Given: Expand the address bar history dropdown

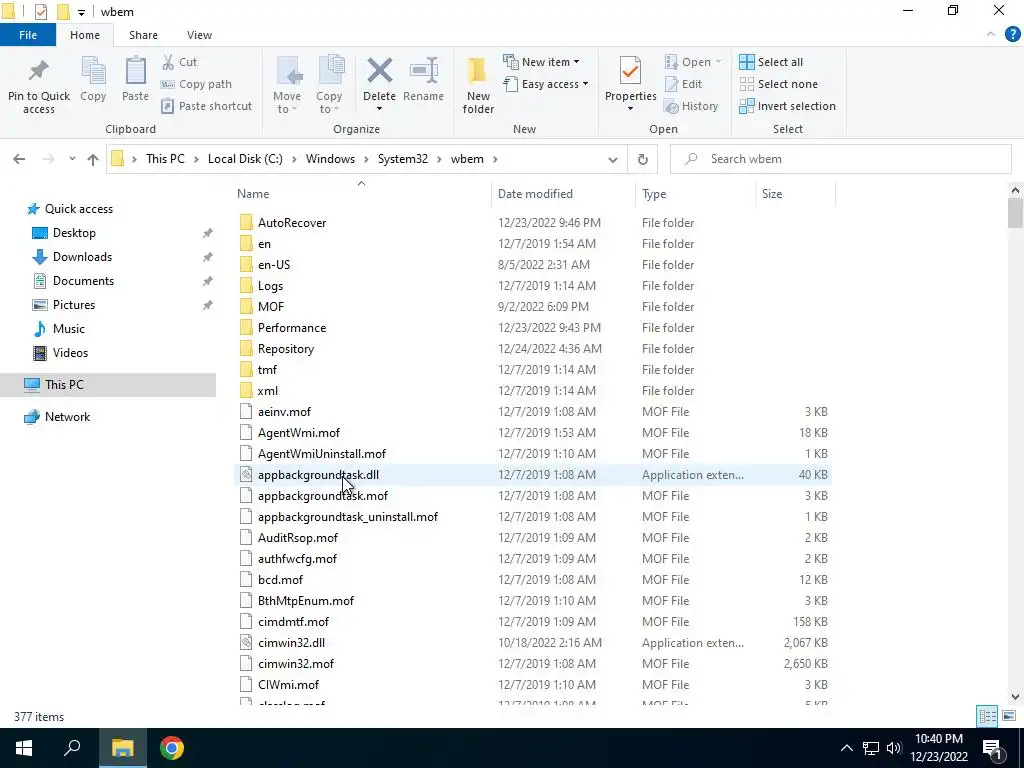Looking at the screenshot, I should (613, 159).
